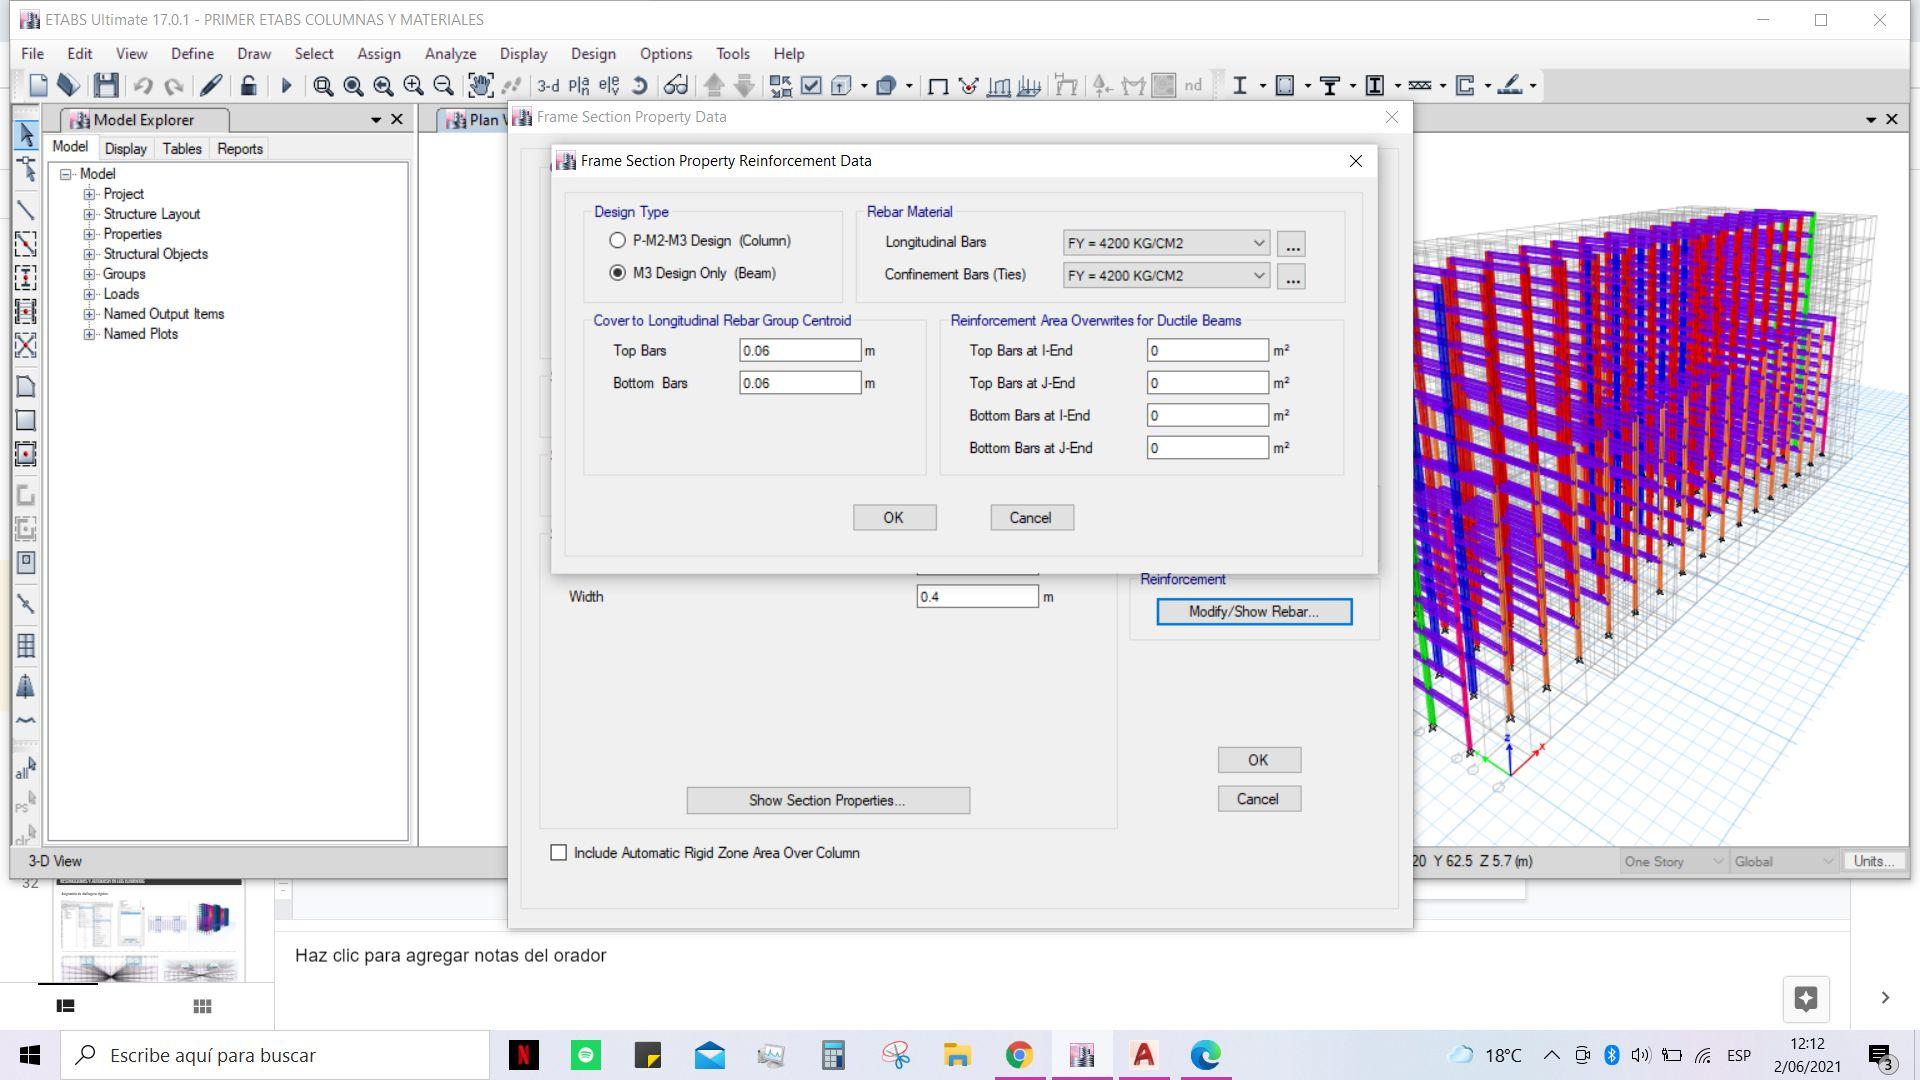Click the zoom in plus magnifier
The width and height of the screenshot is (1920, 1080).
[412, 86]
